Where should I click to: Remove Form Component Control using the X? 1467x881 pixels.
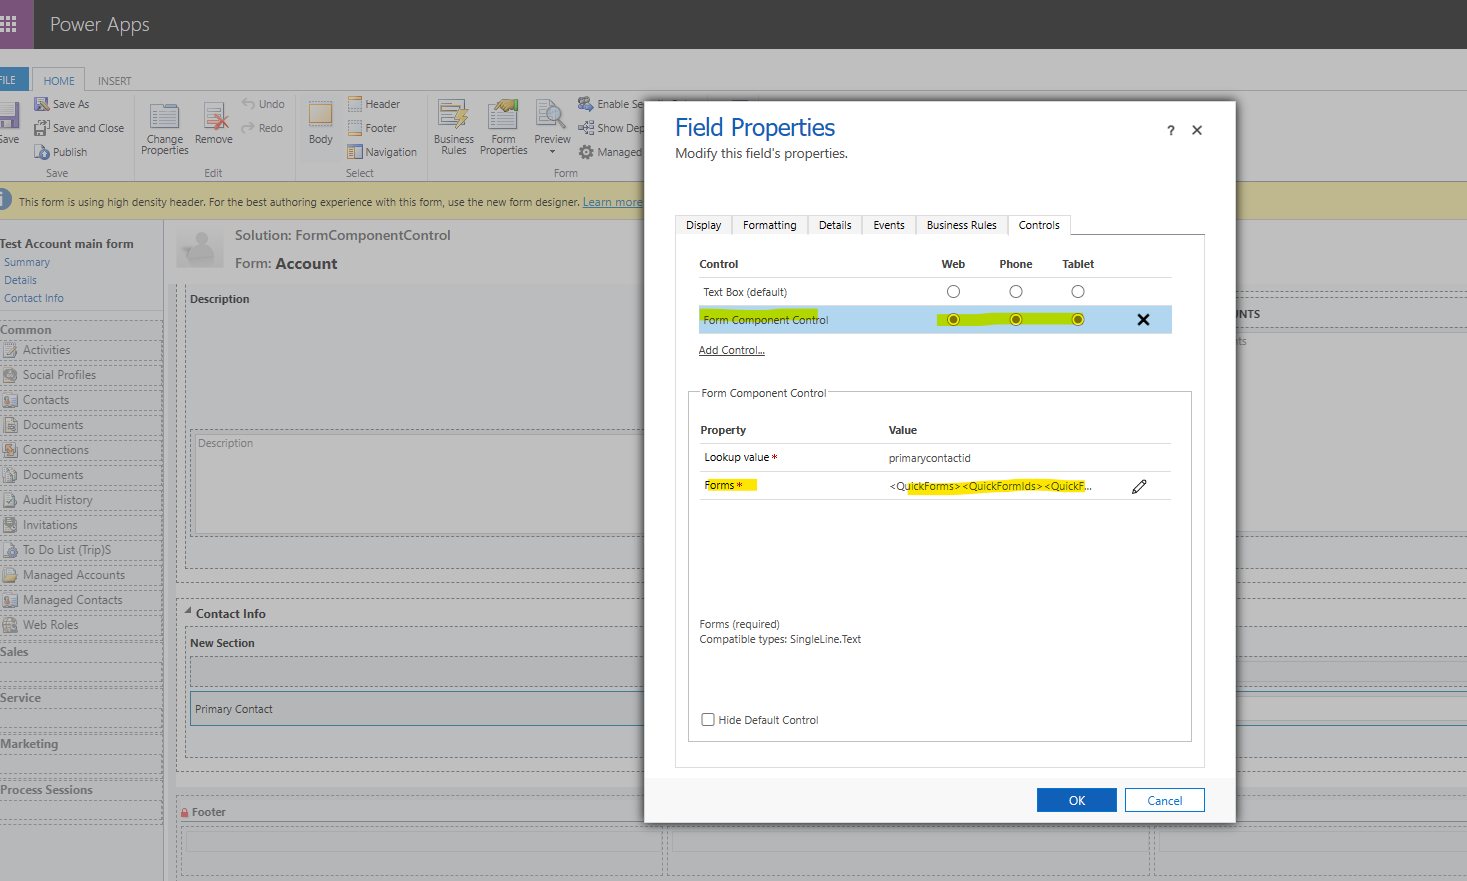click(x=1143, y=320)
